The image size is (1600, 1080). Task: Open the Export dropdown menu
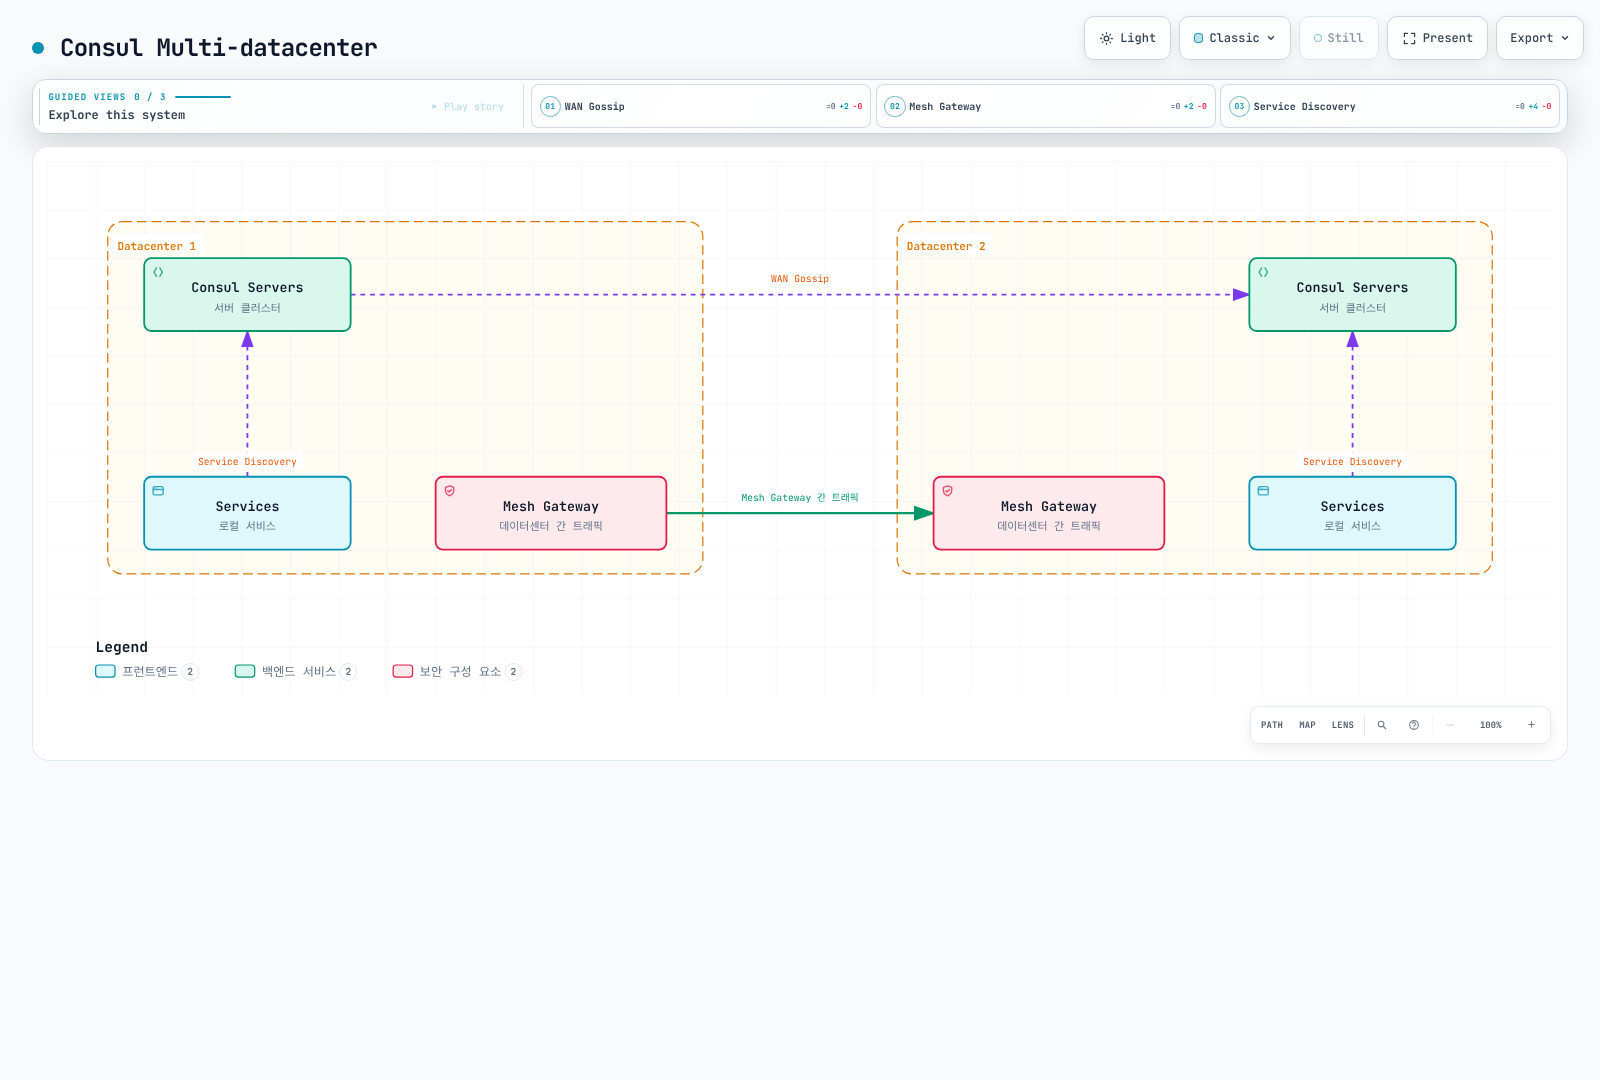[x=1539, y=38]
